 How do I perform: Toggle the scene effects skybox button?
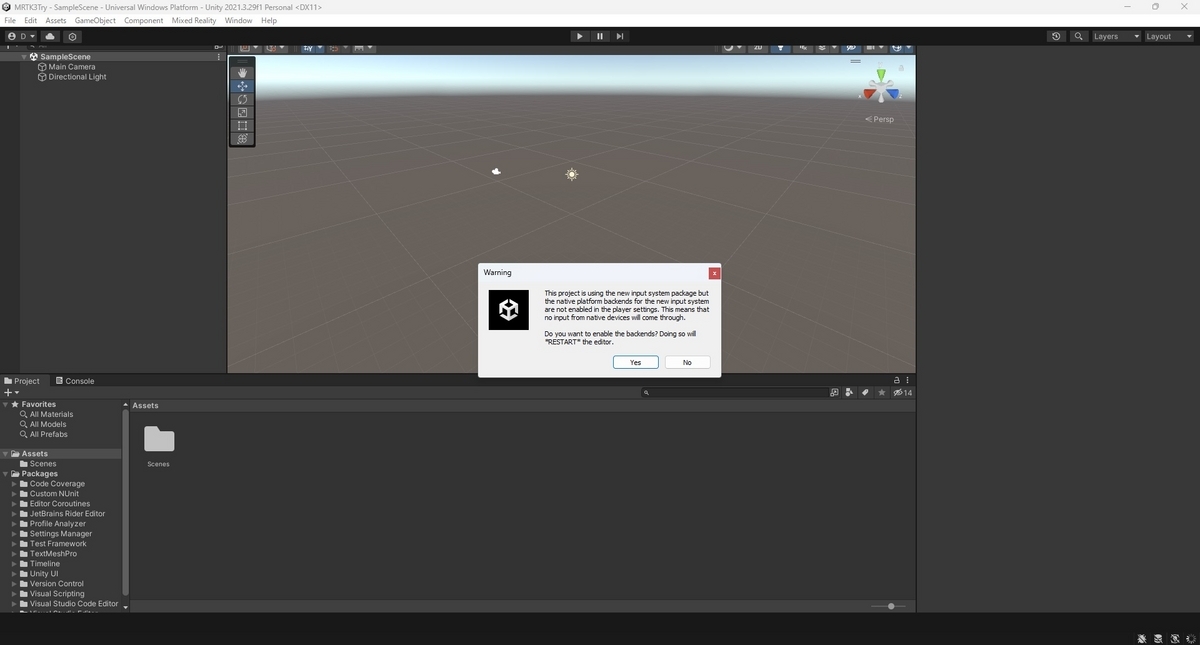pyautogui.click(x=822, y=47)
